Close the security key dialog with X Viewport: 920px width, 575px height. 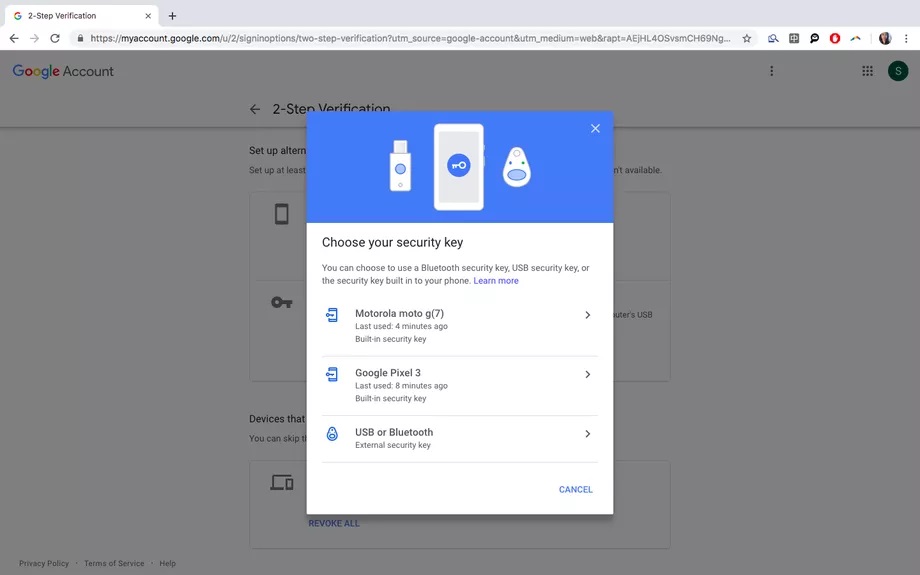pyautogui.click(x=595, y=128)
